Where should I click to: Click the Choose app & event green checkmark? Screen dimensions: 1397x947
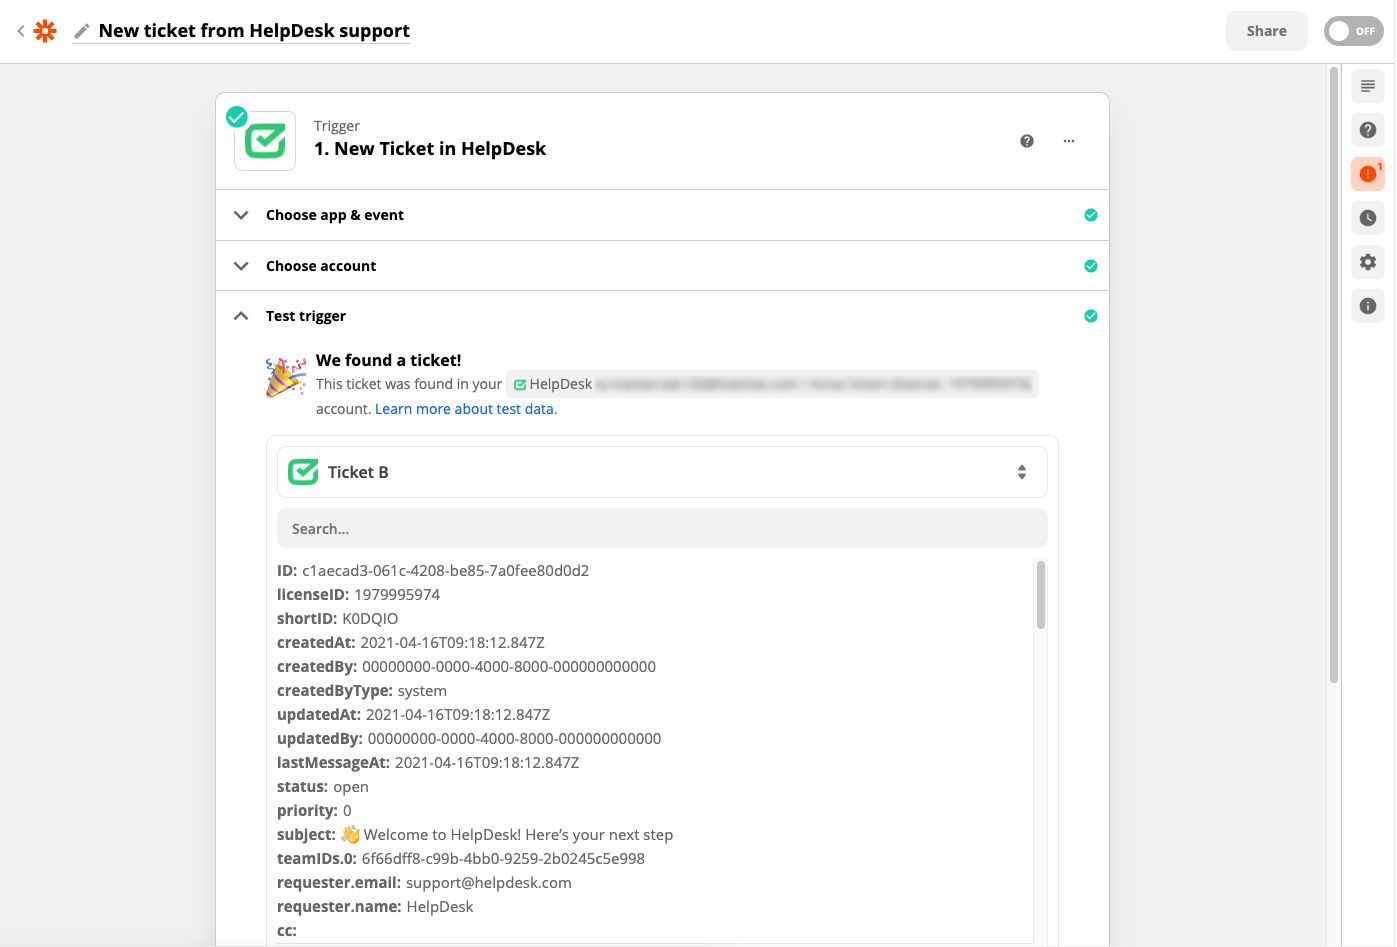click(x=1090, y=215)
